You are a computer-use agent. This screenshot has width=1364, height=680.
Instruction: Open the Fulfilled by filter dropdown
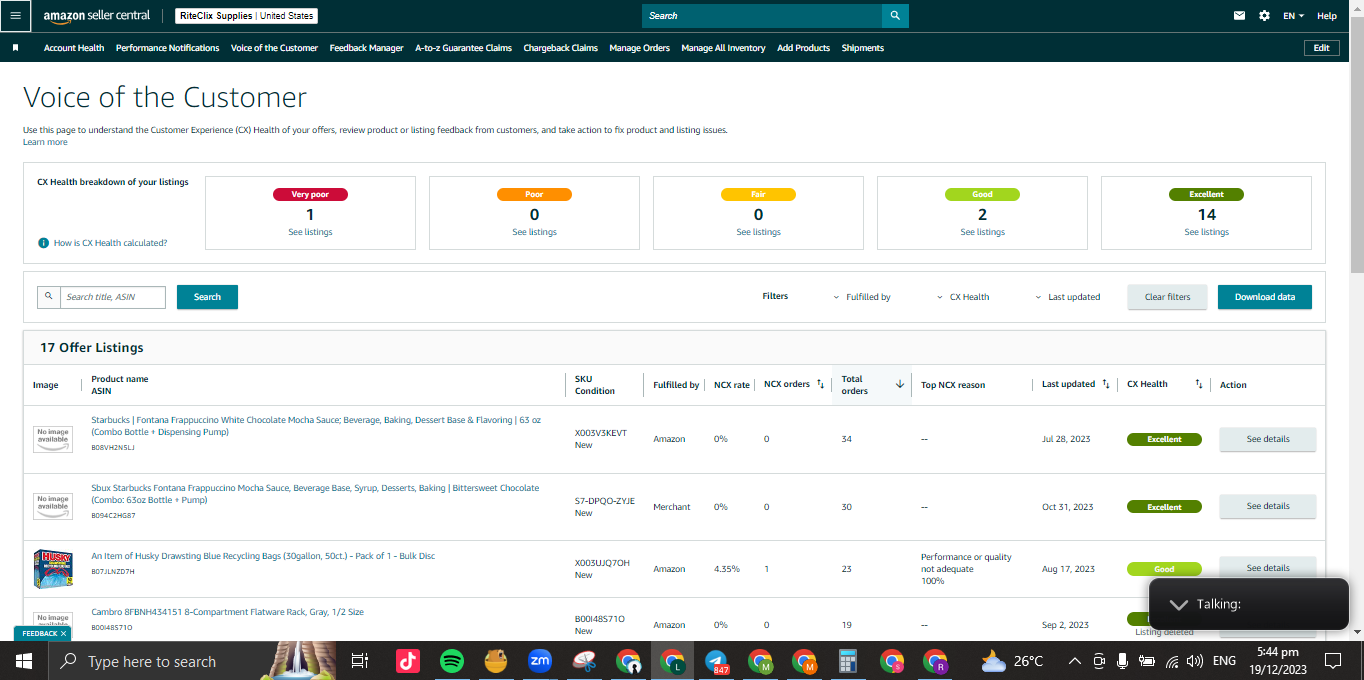tap(862, 297)
